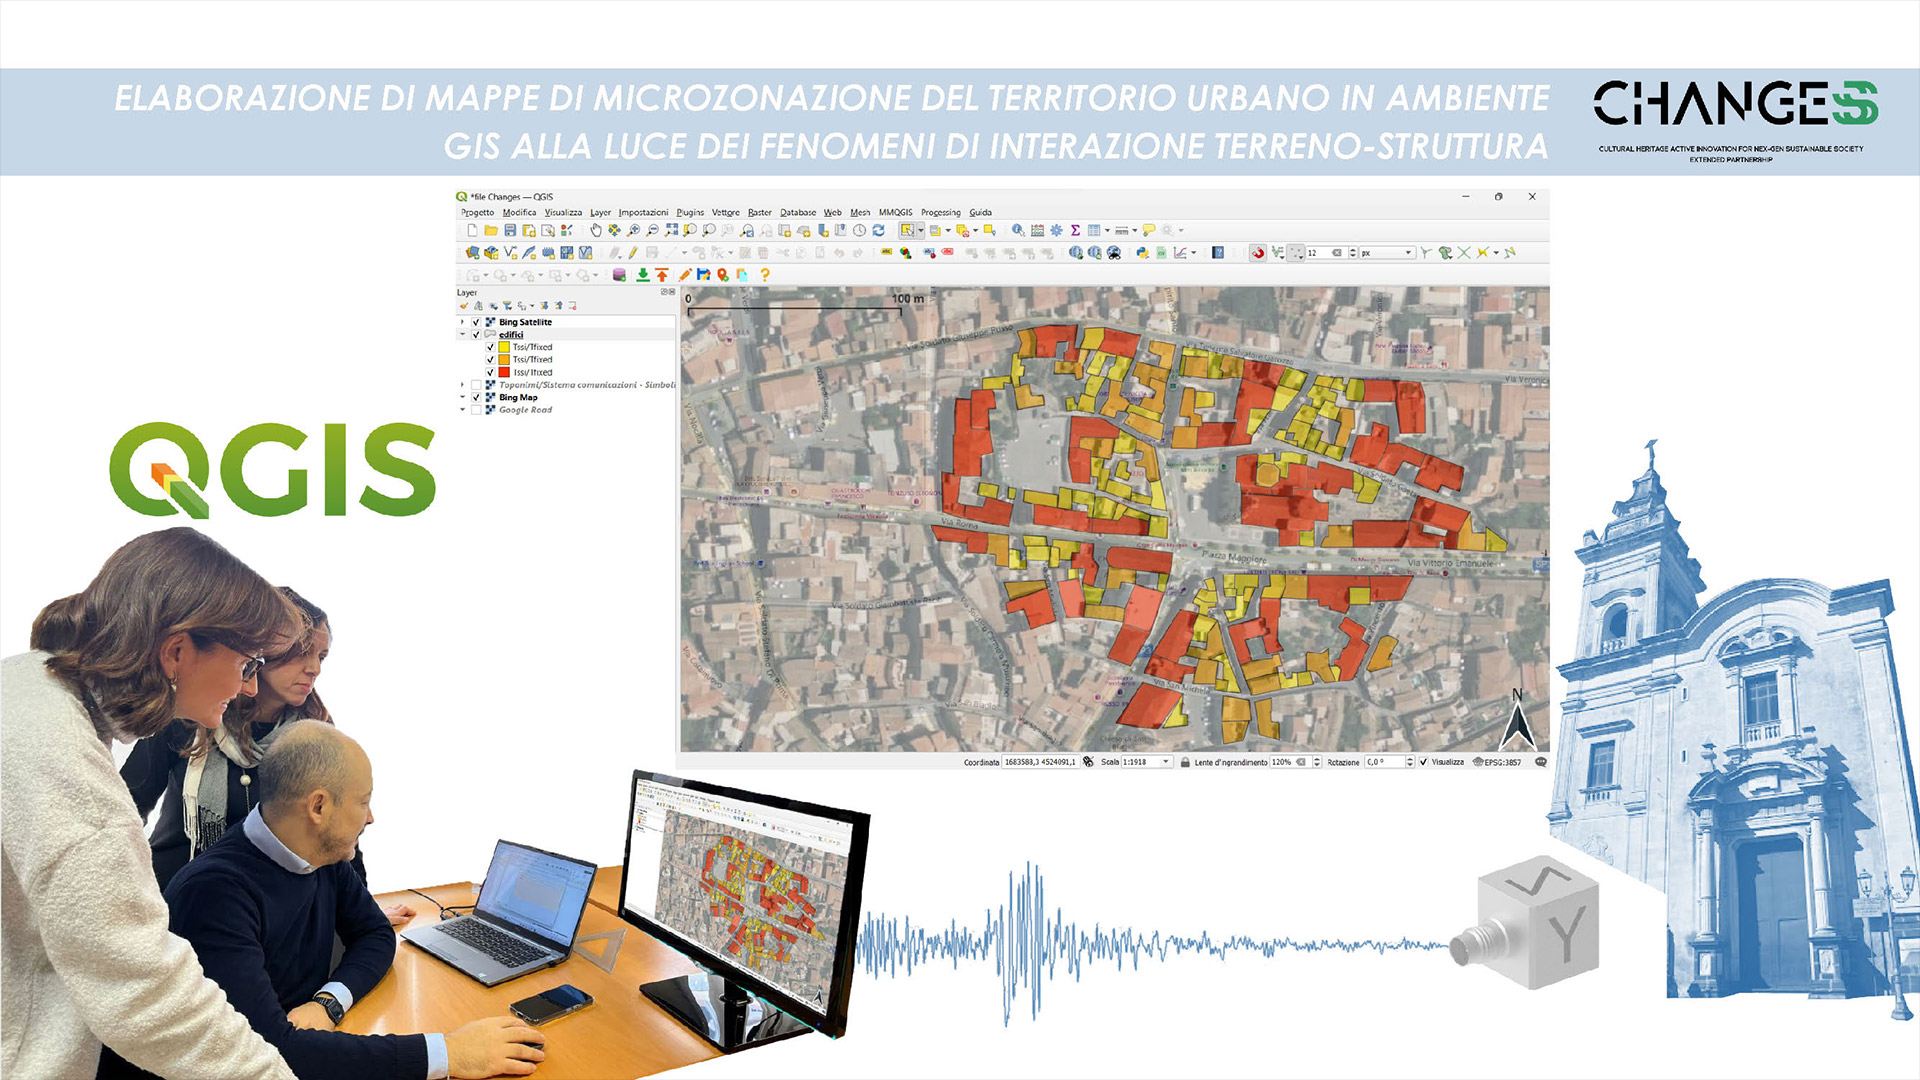Open the Processing menu
This screenshot has width=1920, height=1080.
point(940,212)
